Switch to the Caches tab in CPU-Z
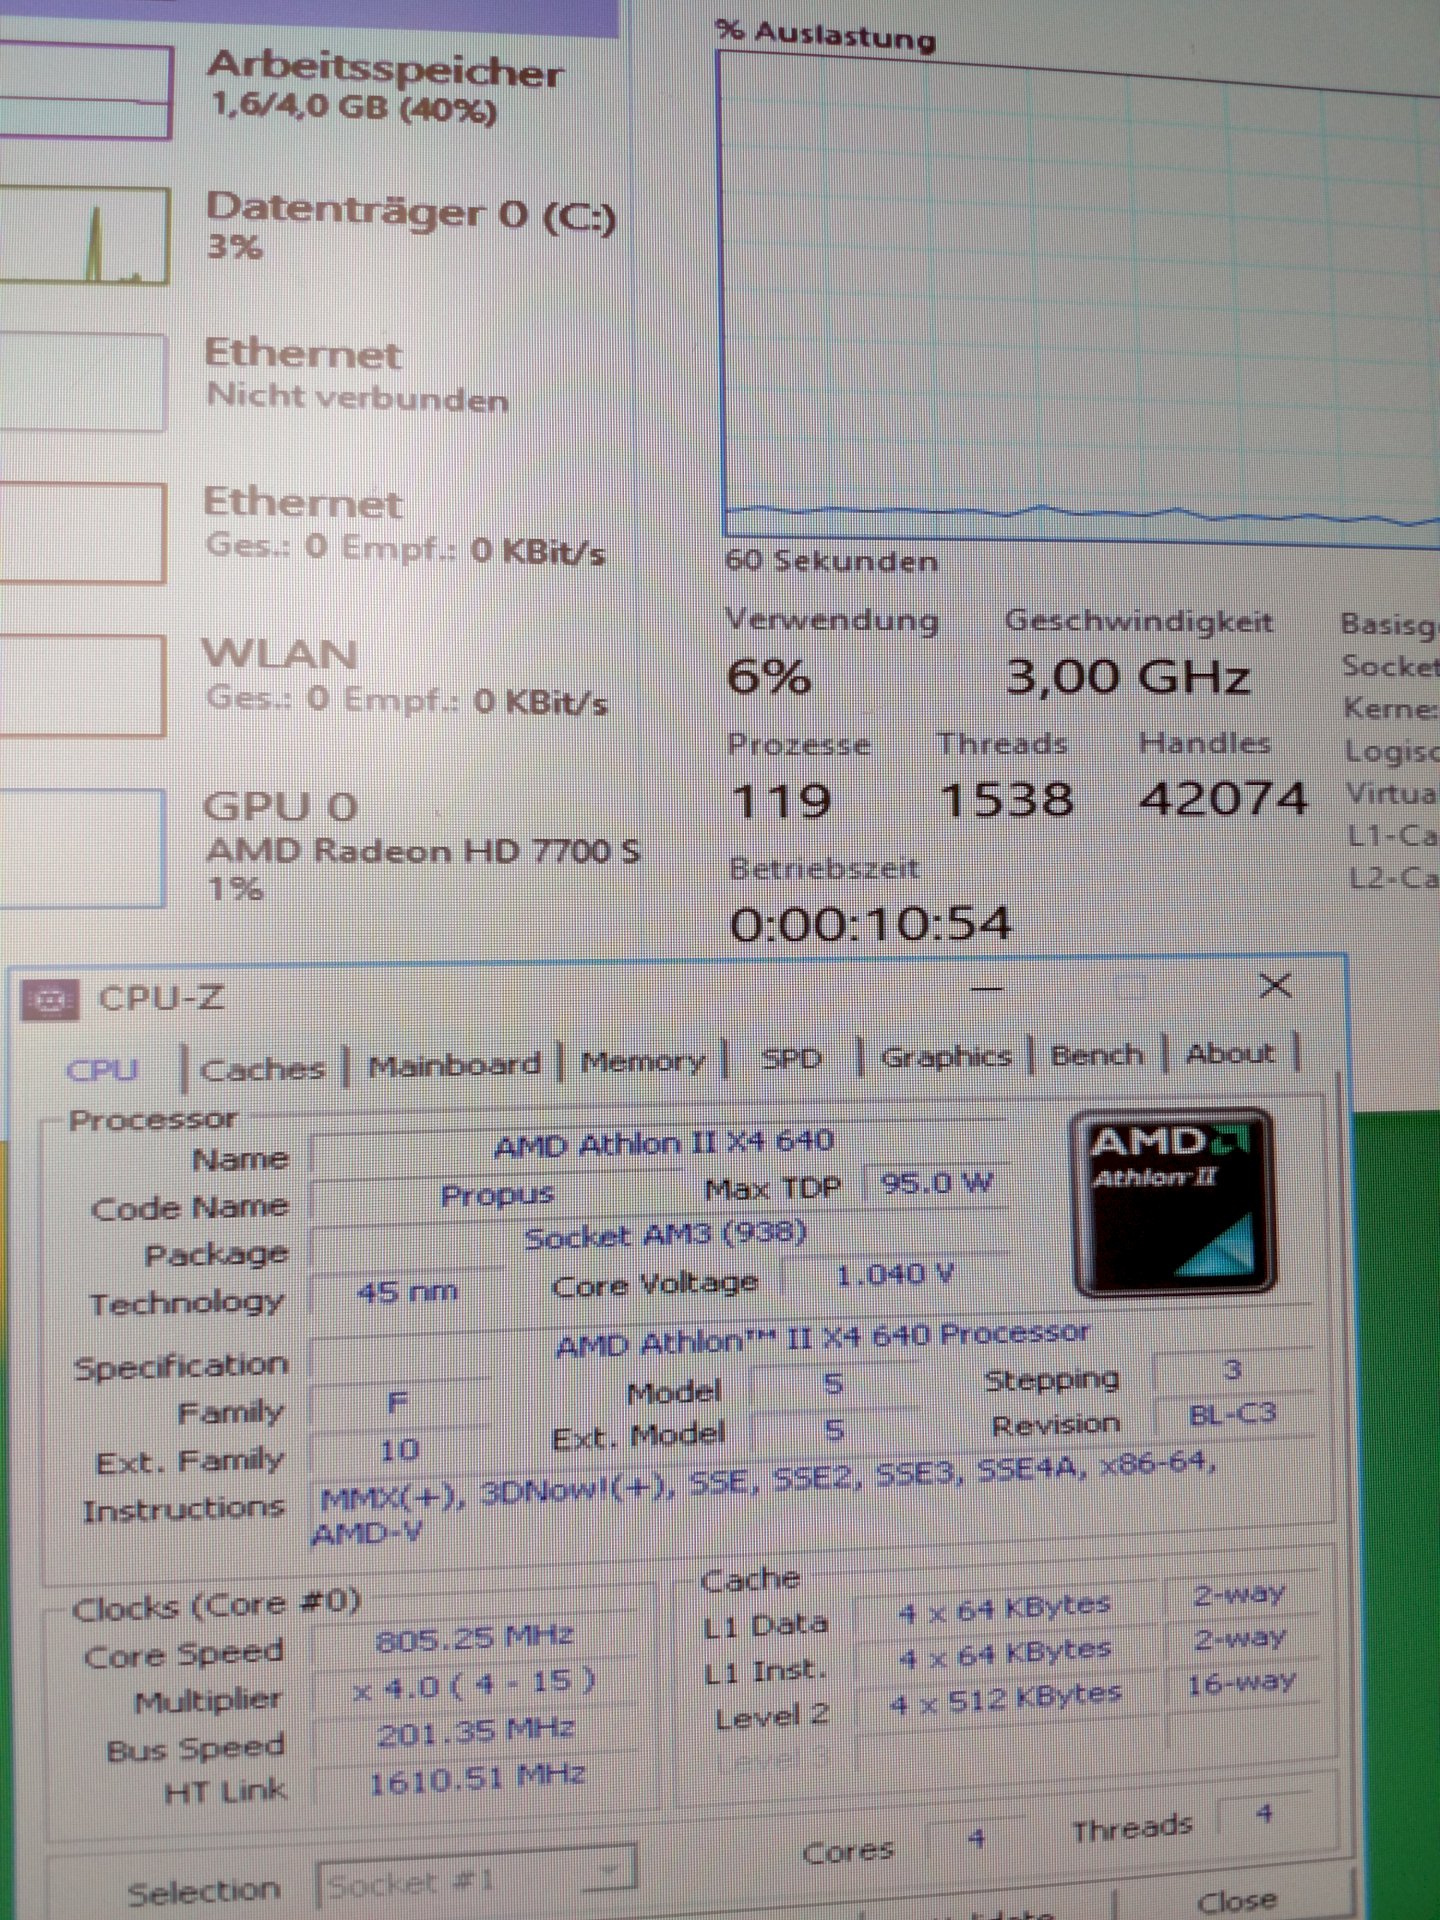The width and height of the screenshot is (1440, 1920). [x=262, y=1068]
